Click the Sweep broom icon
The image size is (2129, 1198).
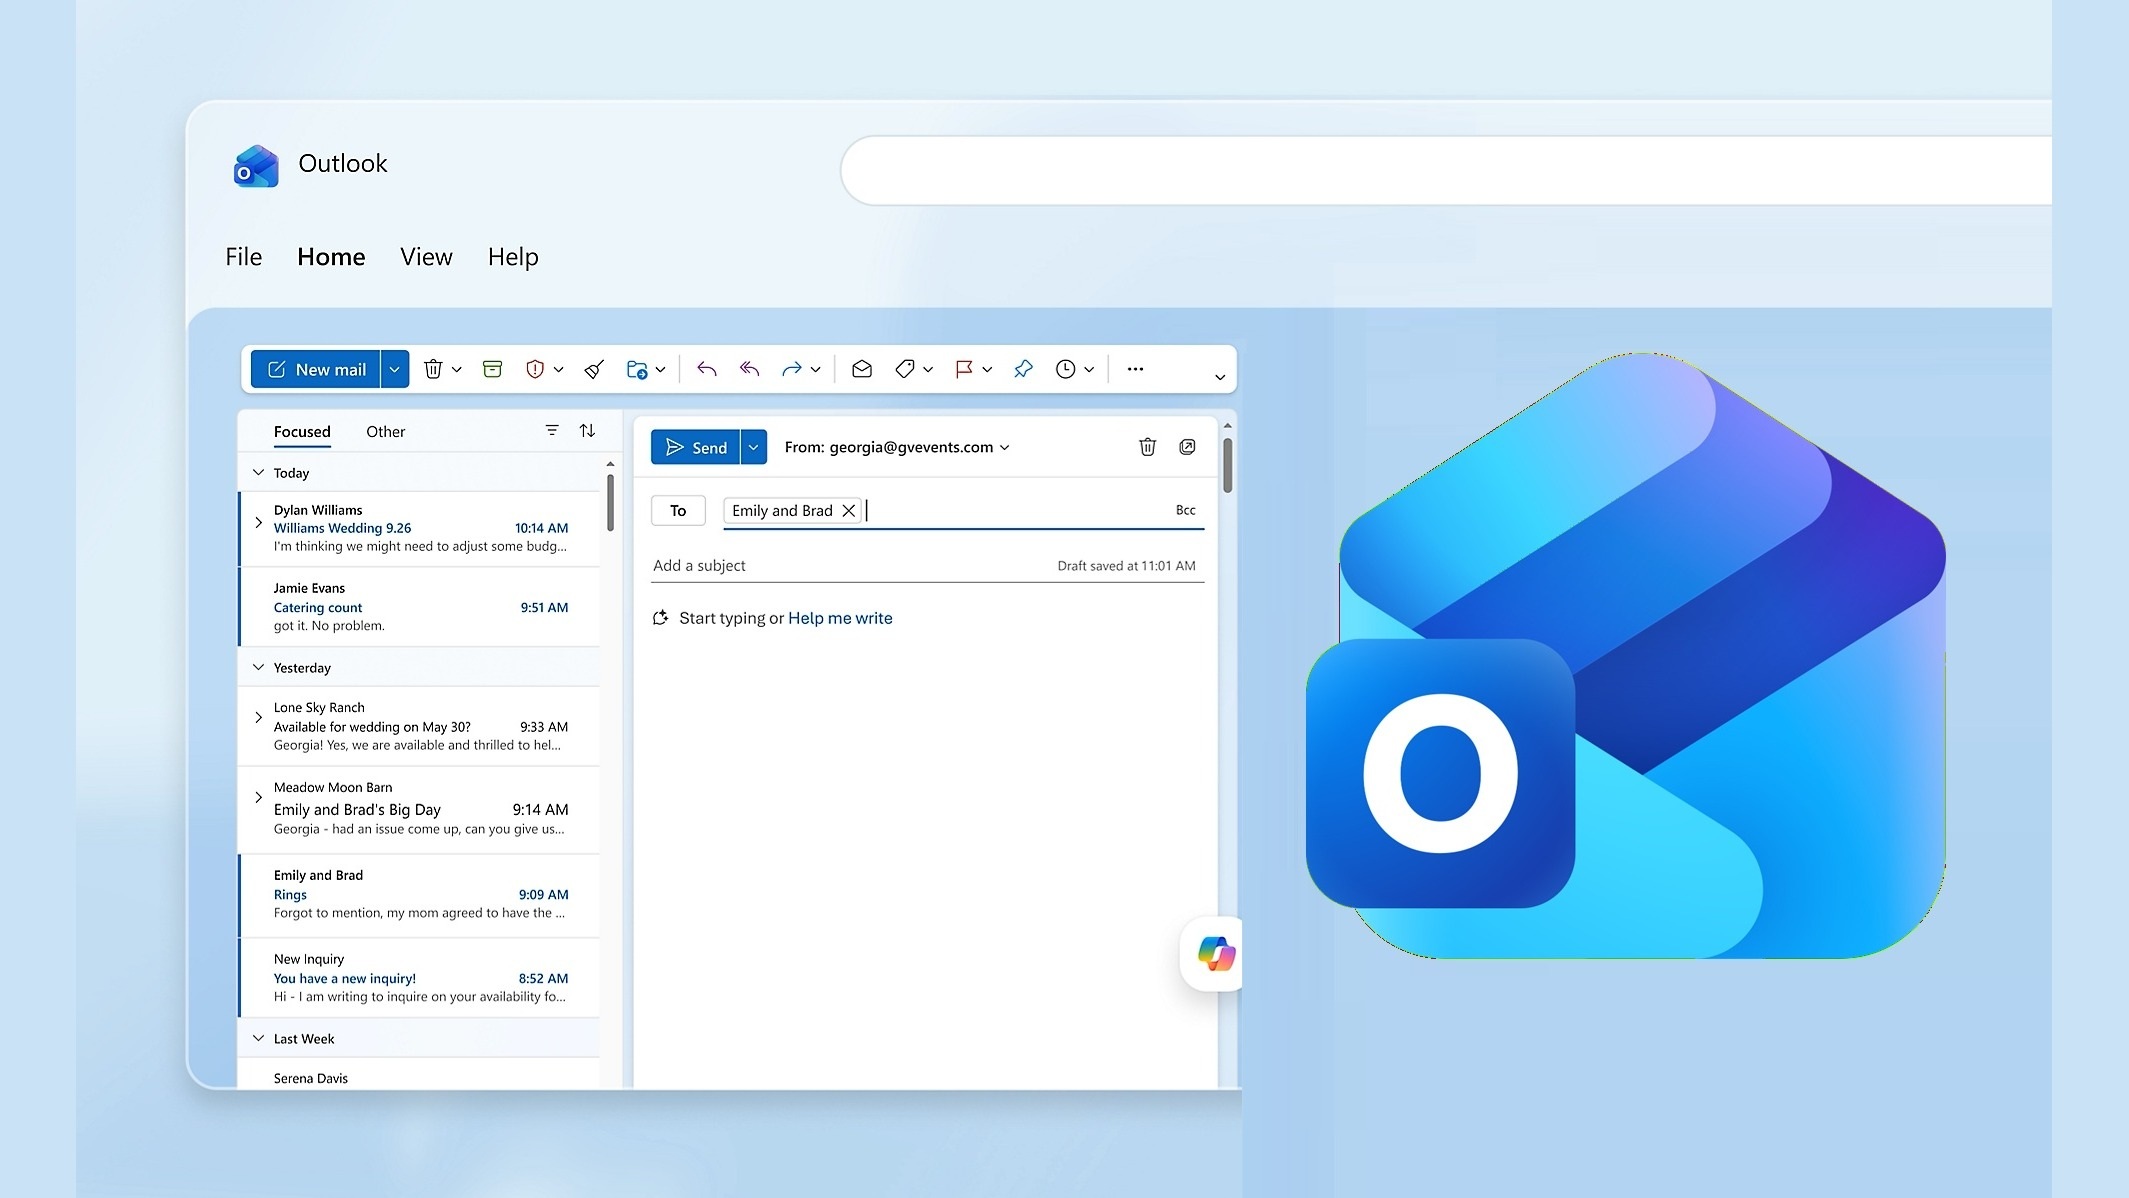coord(594,369)
